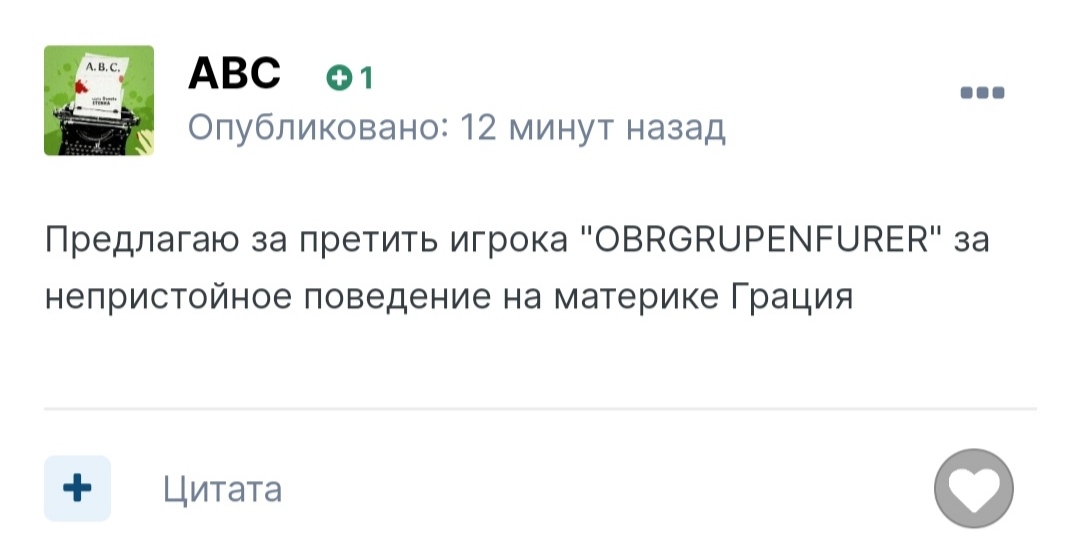Click the heart reaction icon
This screenshot has width=1080, height=555.
click(972, 490)
